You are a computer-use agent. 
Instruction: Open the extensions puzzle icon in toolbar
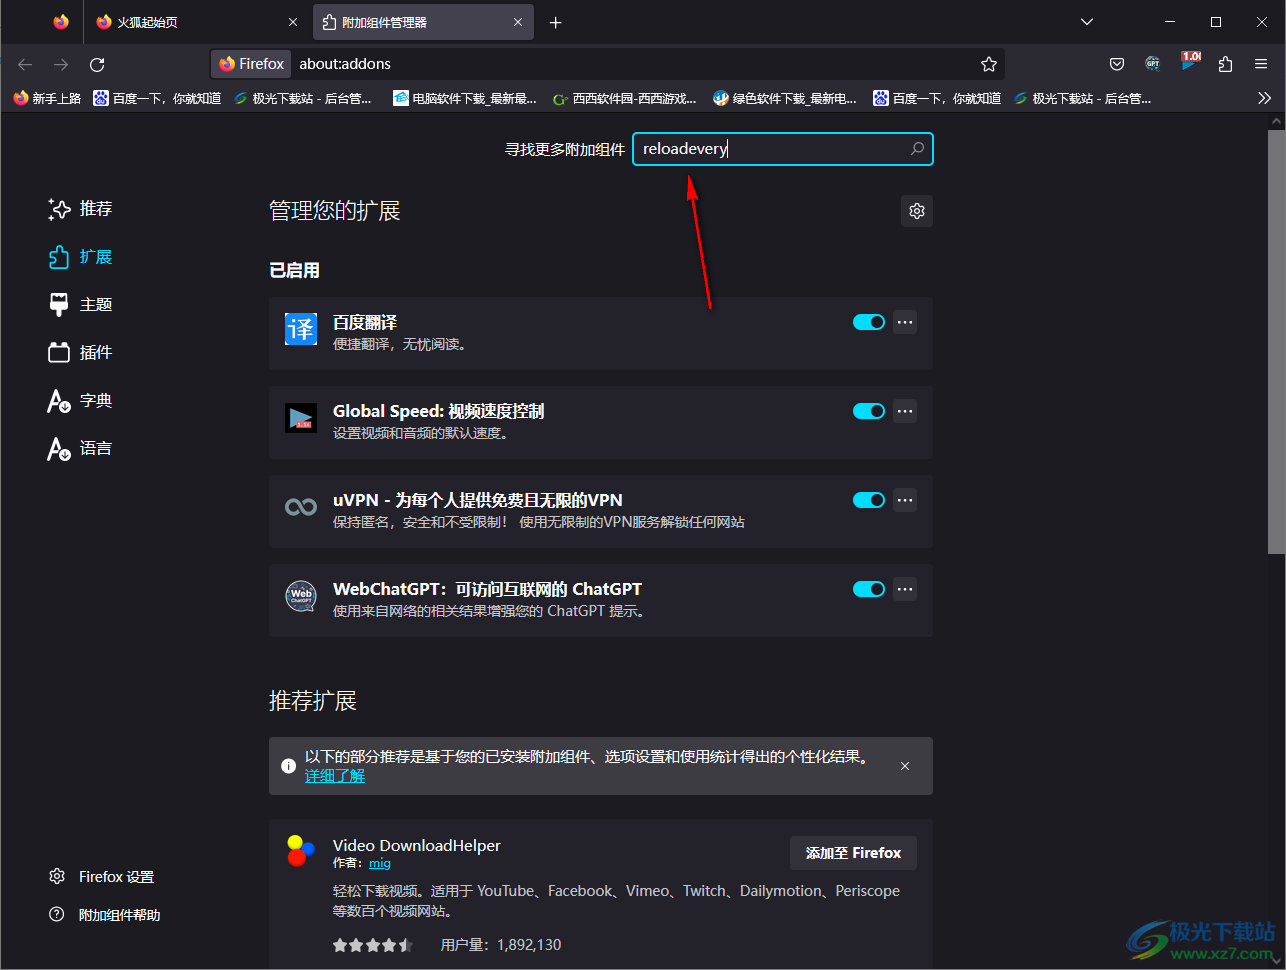click(1225, 64)
